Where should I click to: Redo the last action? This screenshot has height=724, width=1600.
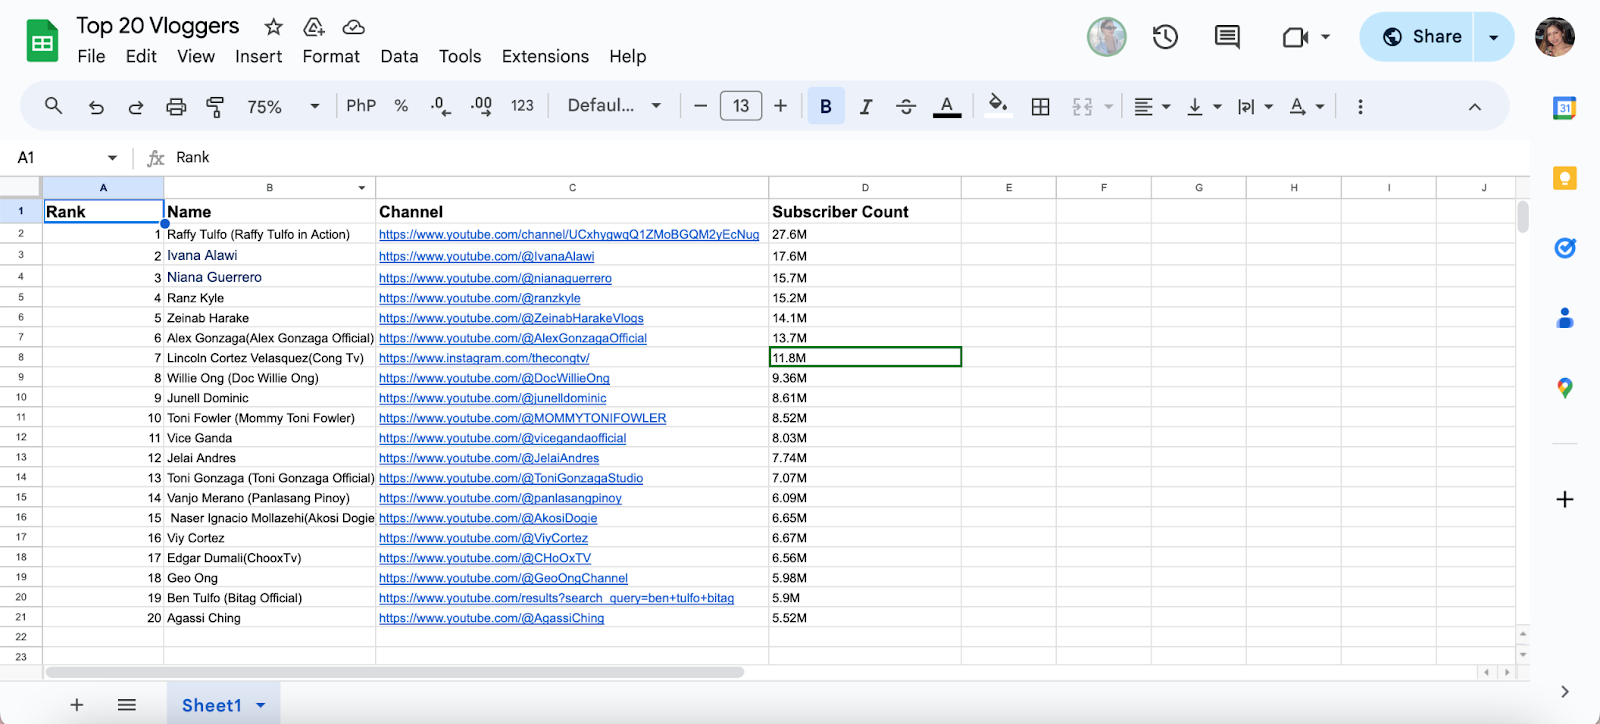[136, 106]
